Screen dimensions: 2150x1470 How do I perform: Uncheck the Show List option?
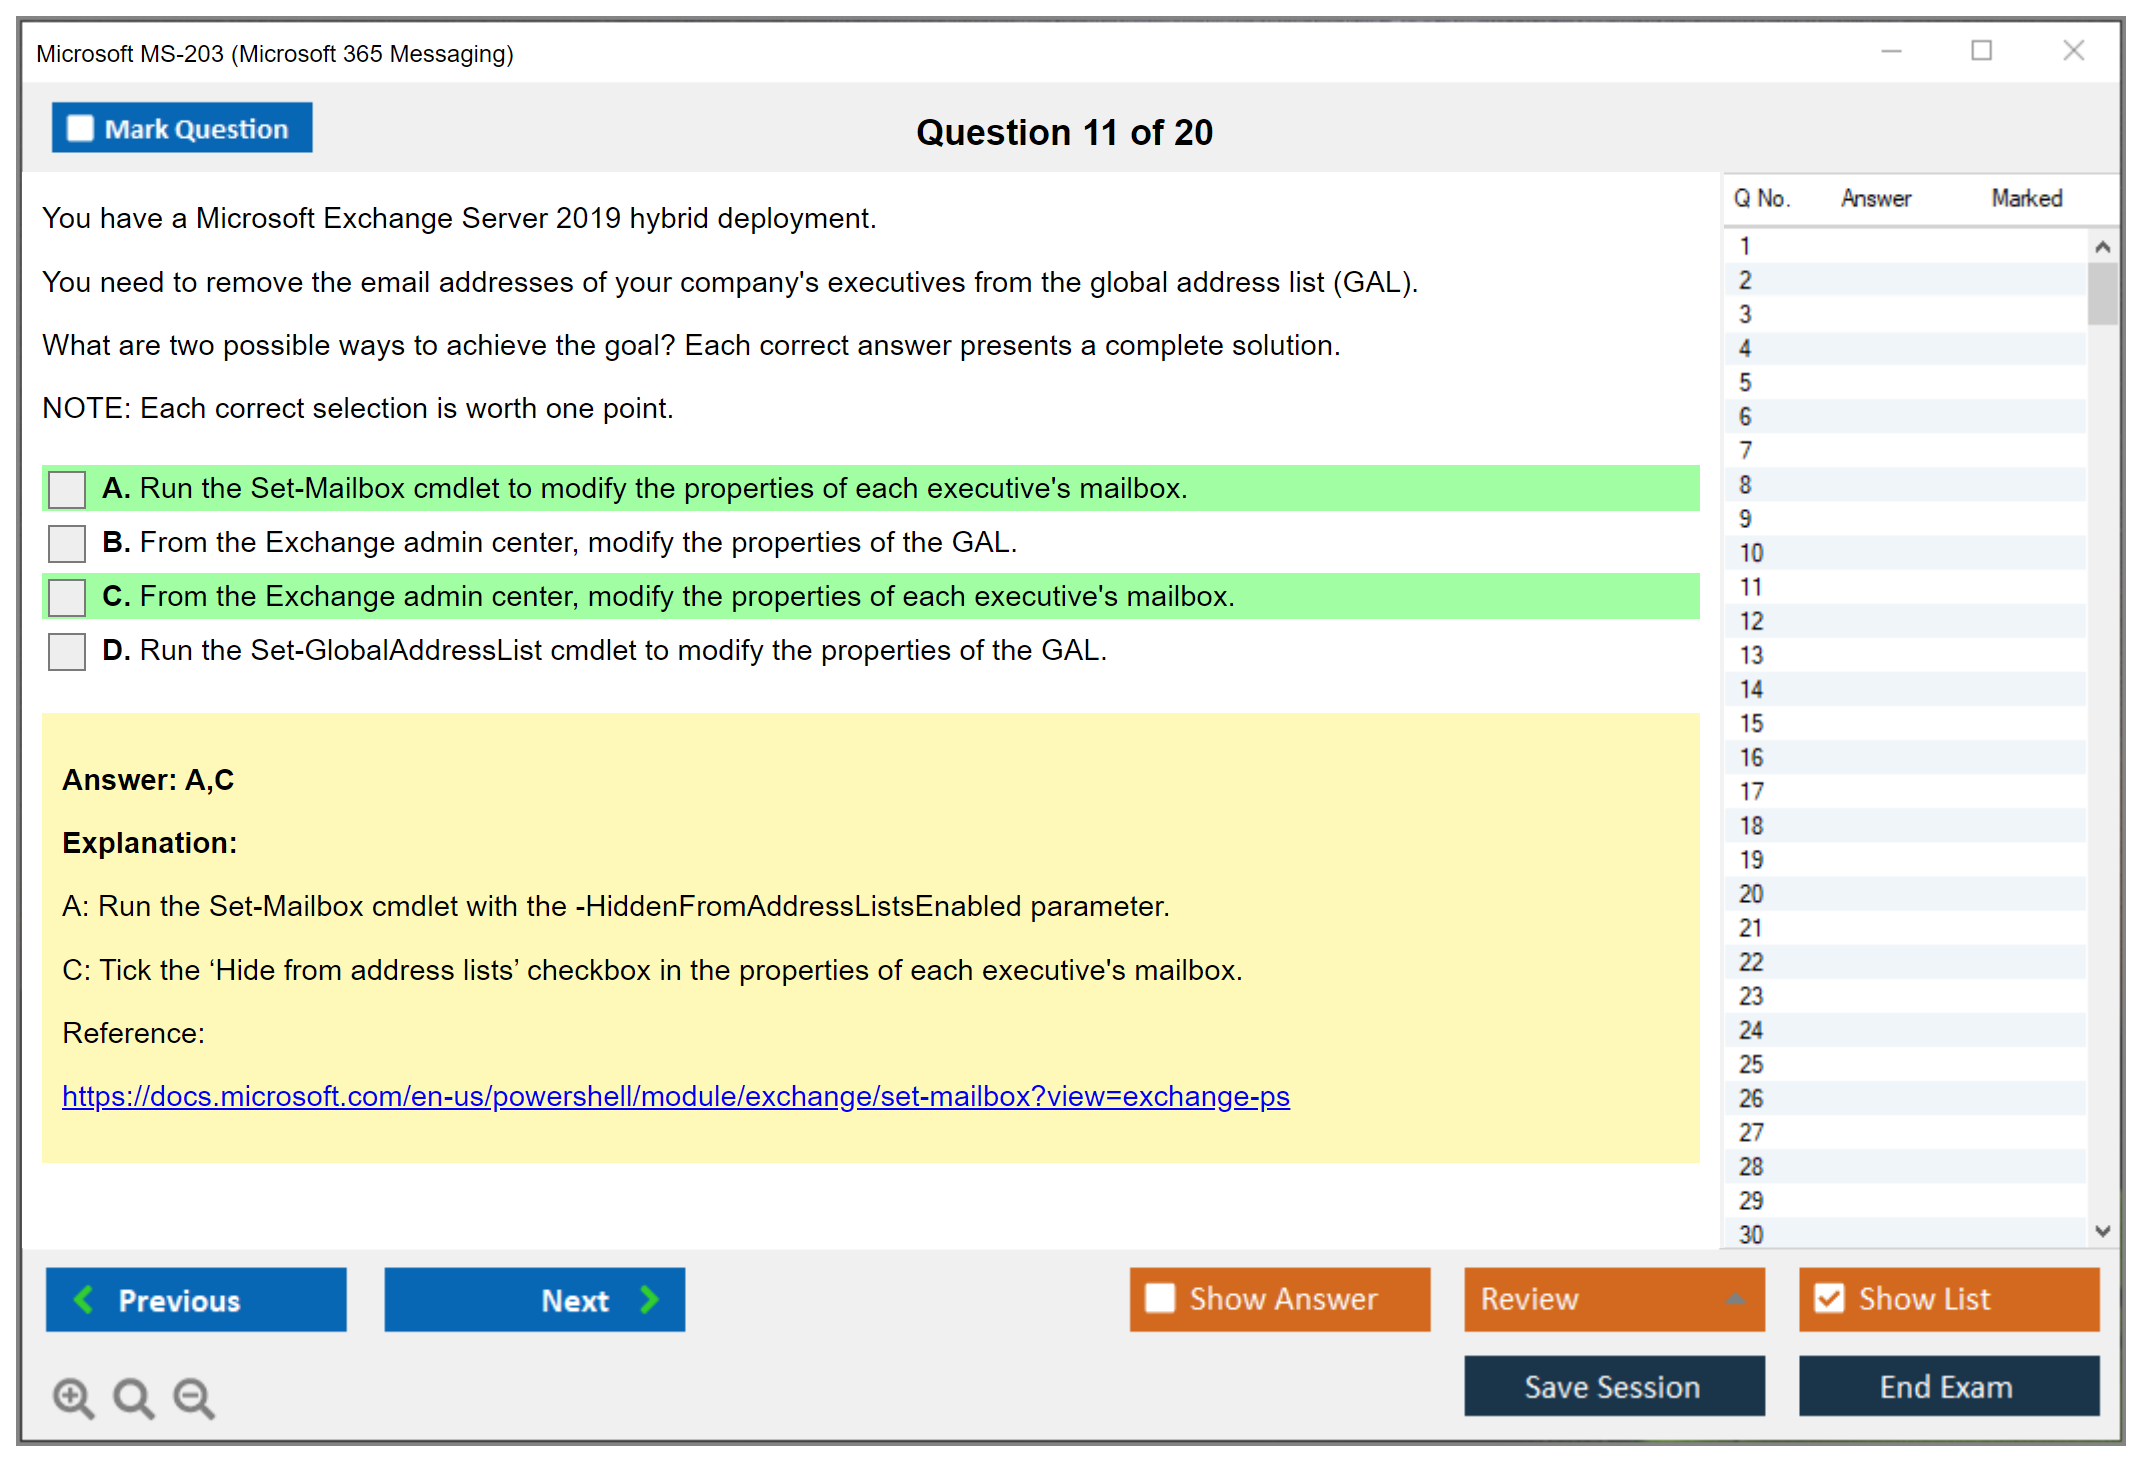(1829, 1298)
